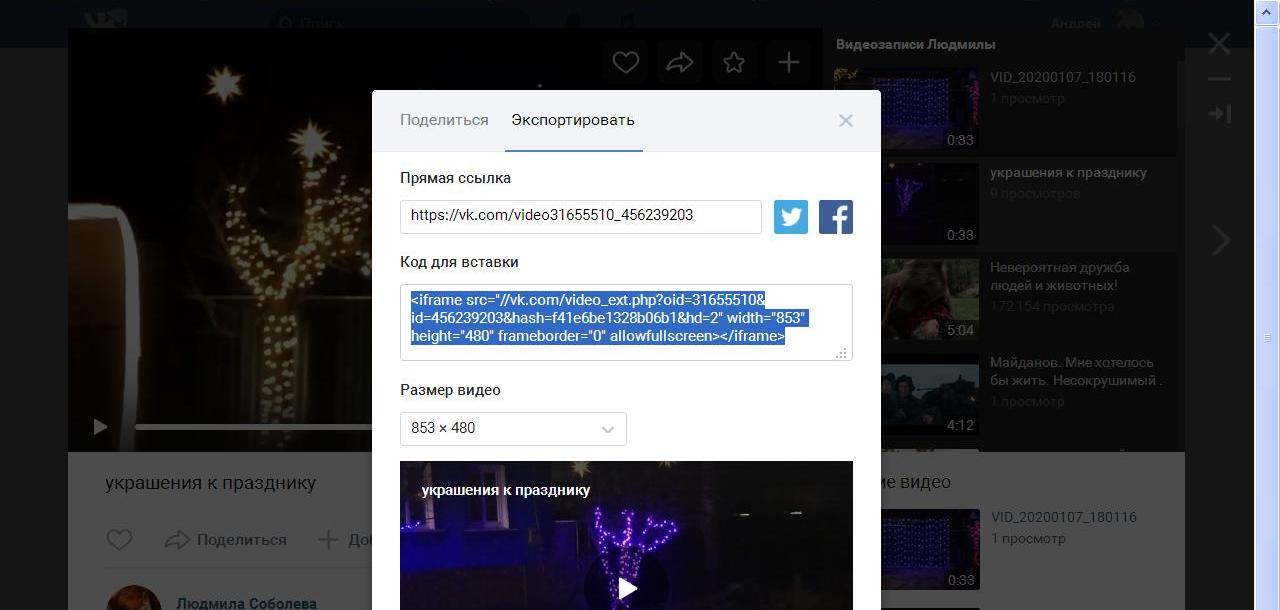Click the main video progress bar

253,427
